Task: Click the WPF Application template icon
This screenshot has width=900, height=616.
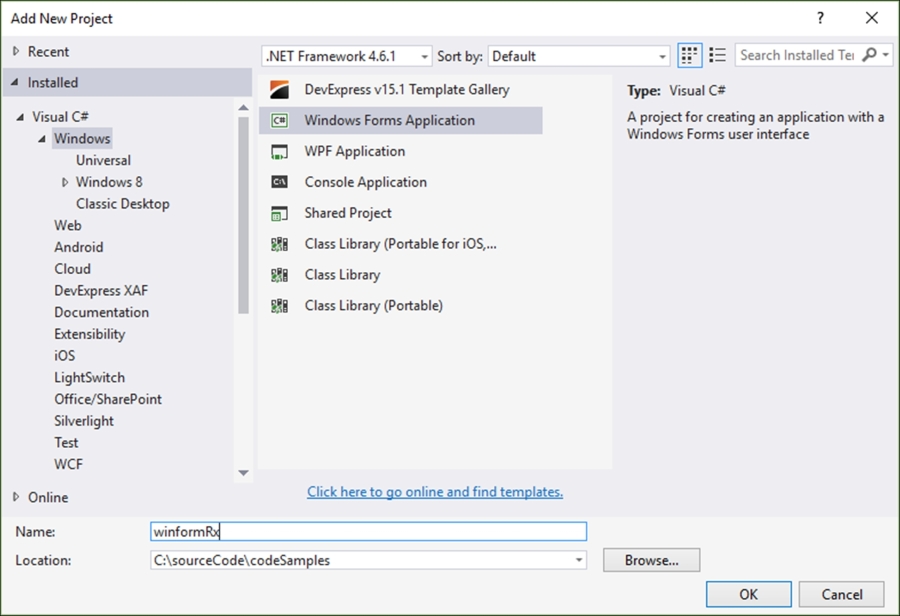Action: 280,152
